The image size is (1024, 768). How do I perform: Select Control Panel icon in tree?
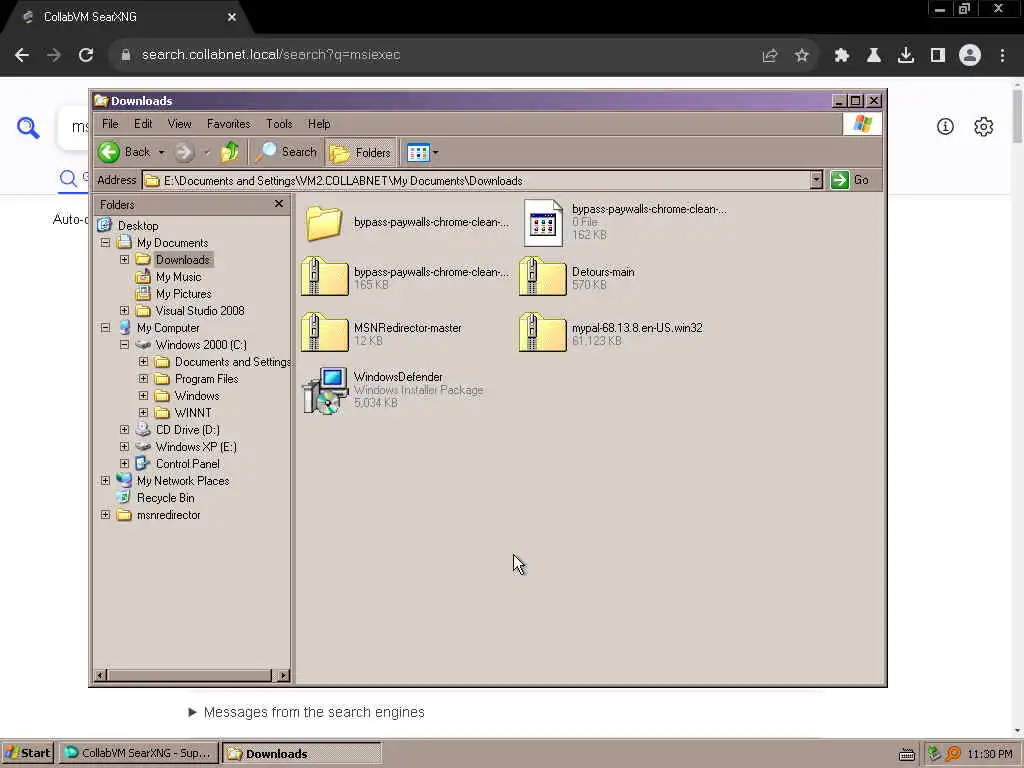point(143,464)
